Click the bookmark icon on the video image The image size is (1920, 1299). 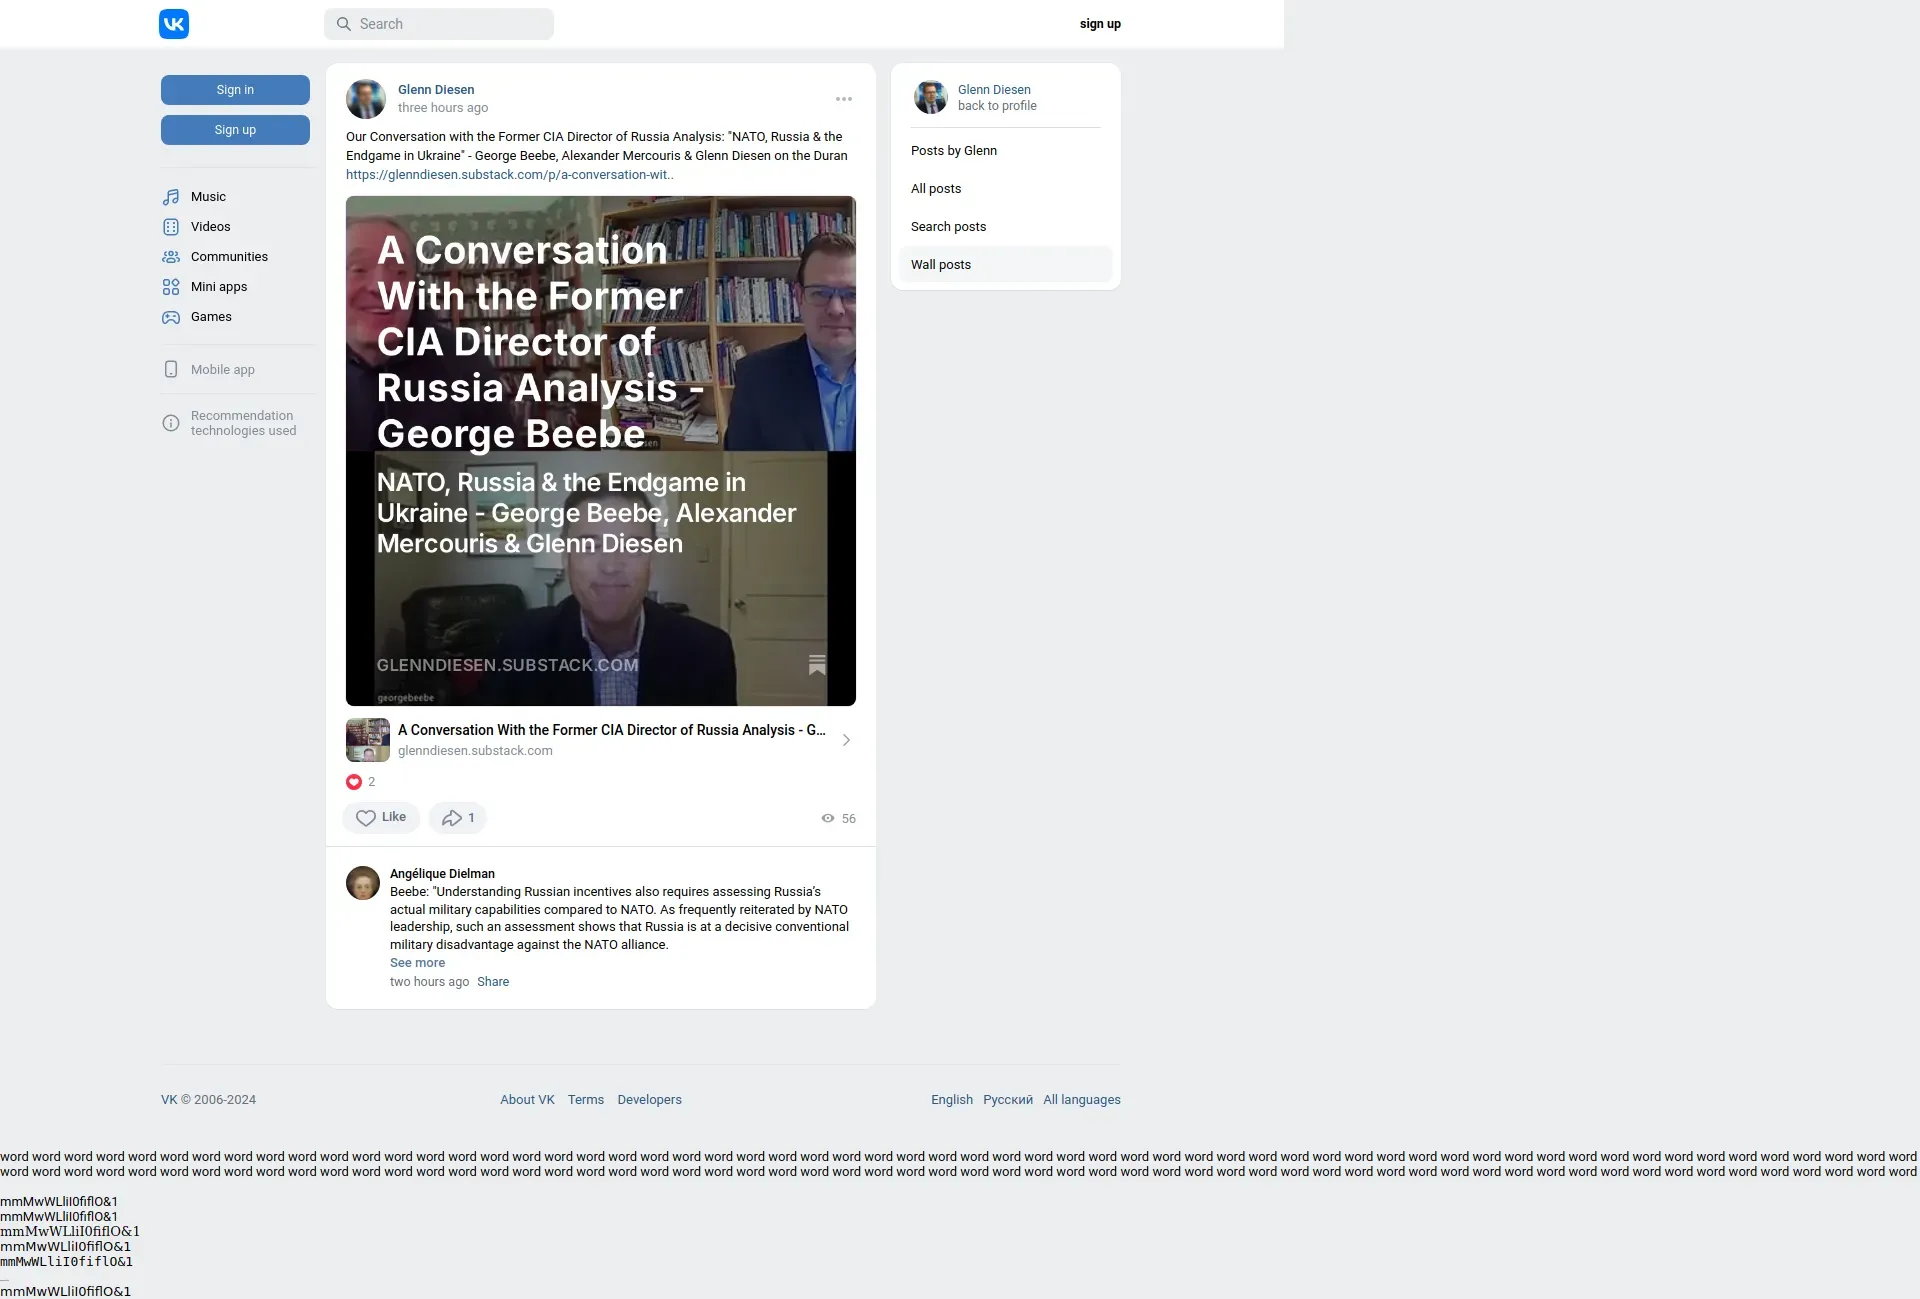(817, 665)
